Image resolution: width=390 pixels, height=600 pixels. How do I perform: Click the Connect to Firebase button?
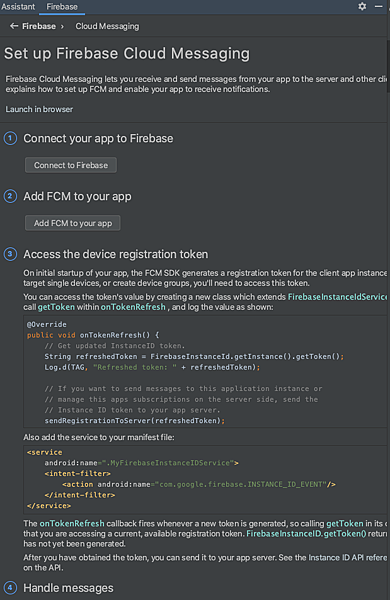pos(71,165)
